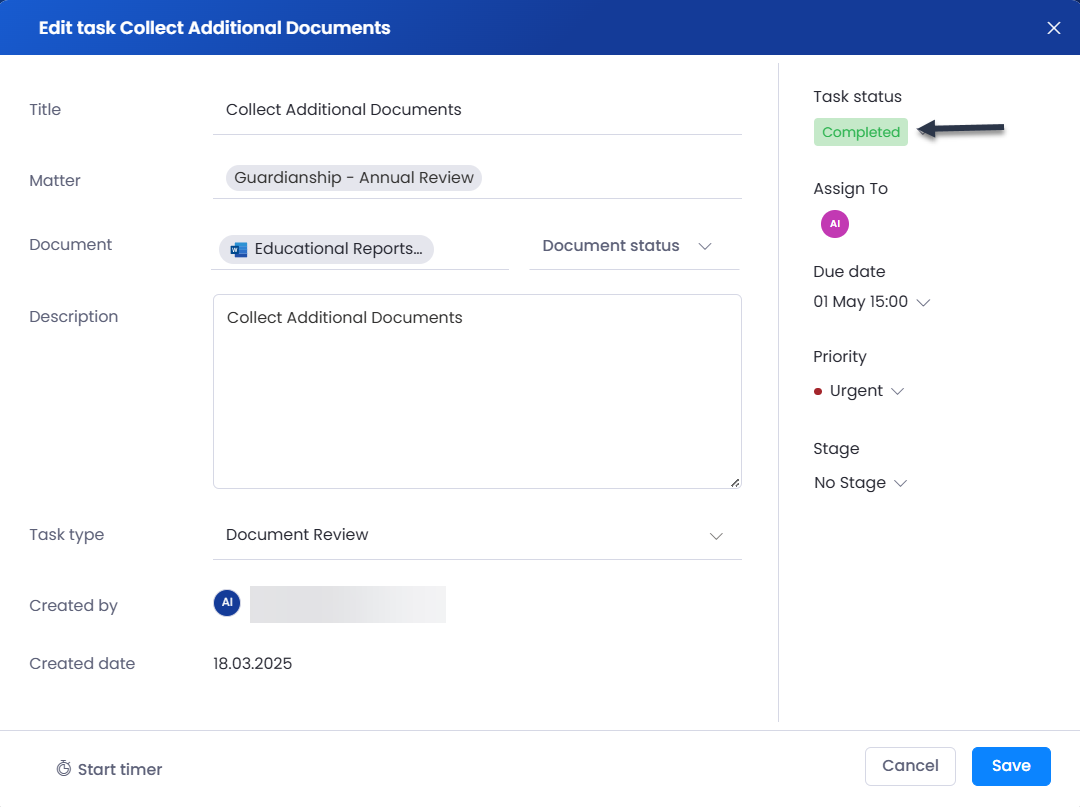Click the Description box resize handle
Screen dimensions: 1080x807
pyautogui.click(x=735, y=483)
